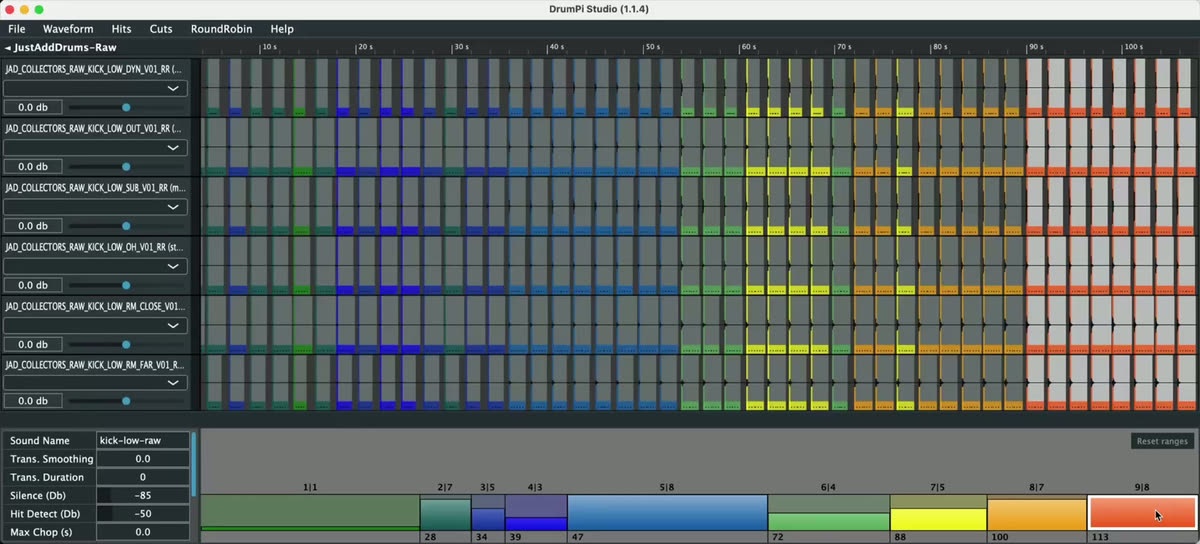Screen dimensions: 1200x544
Task: Click the Reset ranges button
Action: point(1162,441)
